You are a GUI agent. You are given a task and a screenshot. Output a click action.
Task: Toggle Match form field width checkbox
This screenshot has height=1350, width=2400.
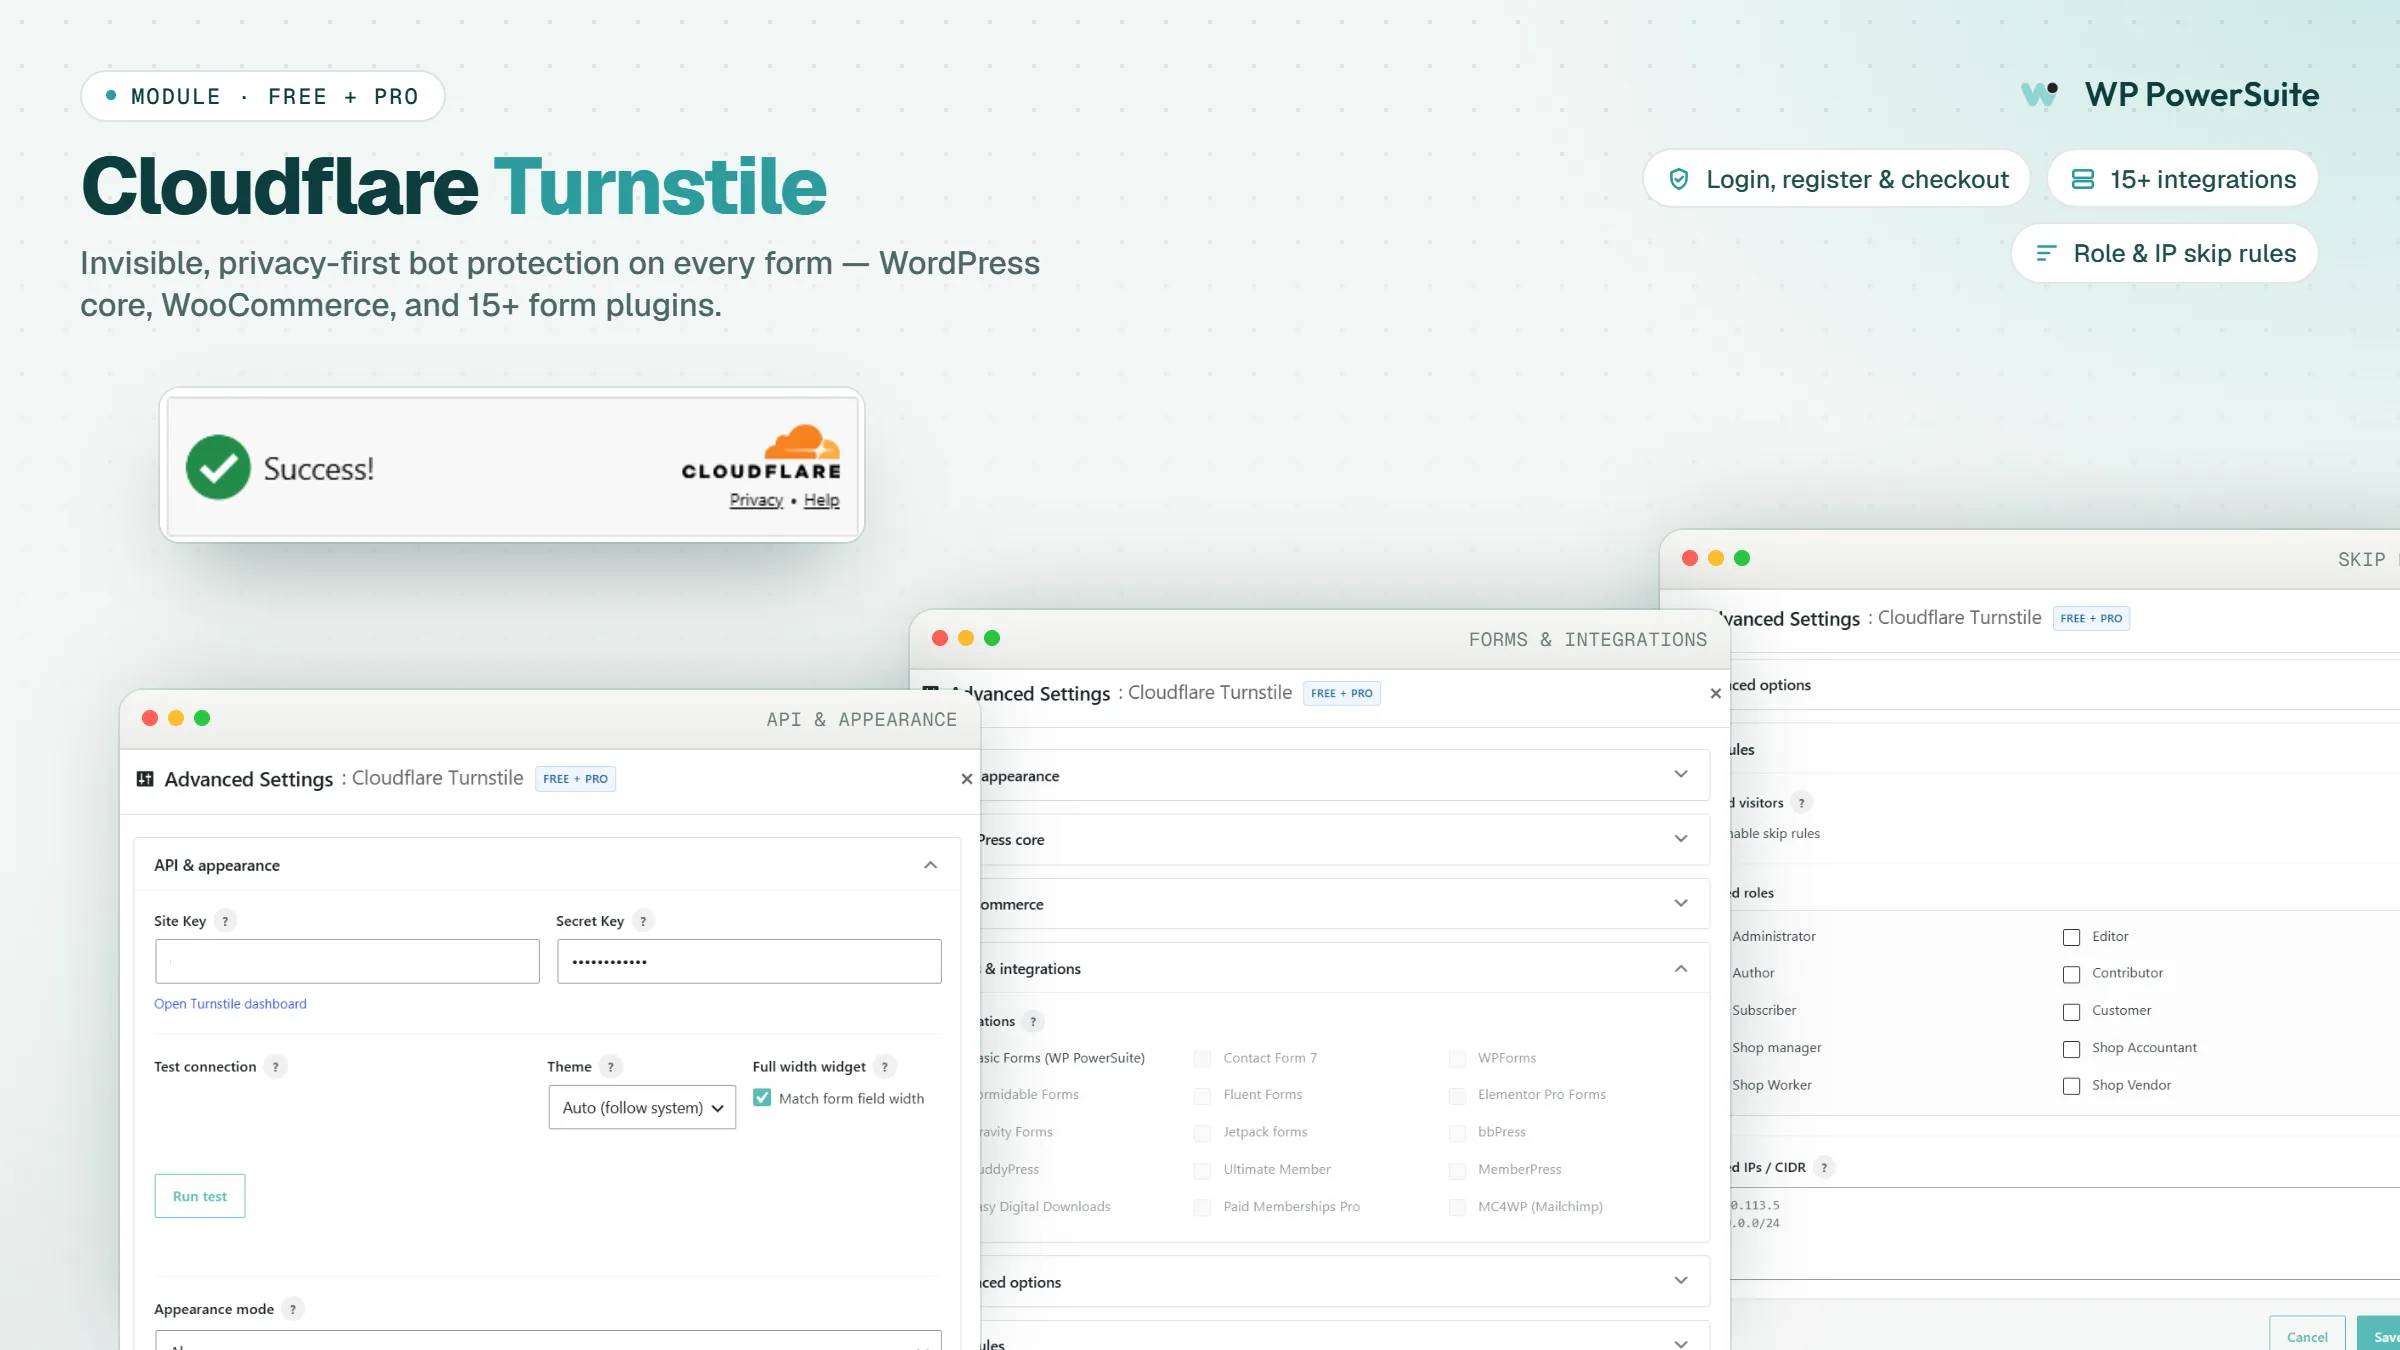tap(762, 1098)
